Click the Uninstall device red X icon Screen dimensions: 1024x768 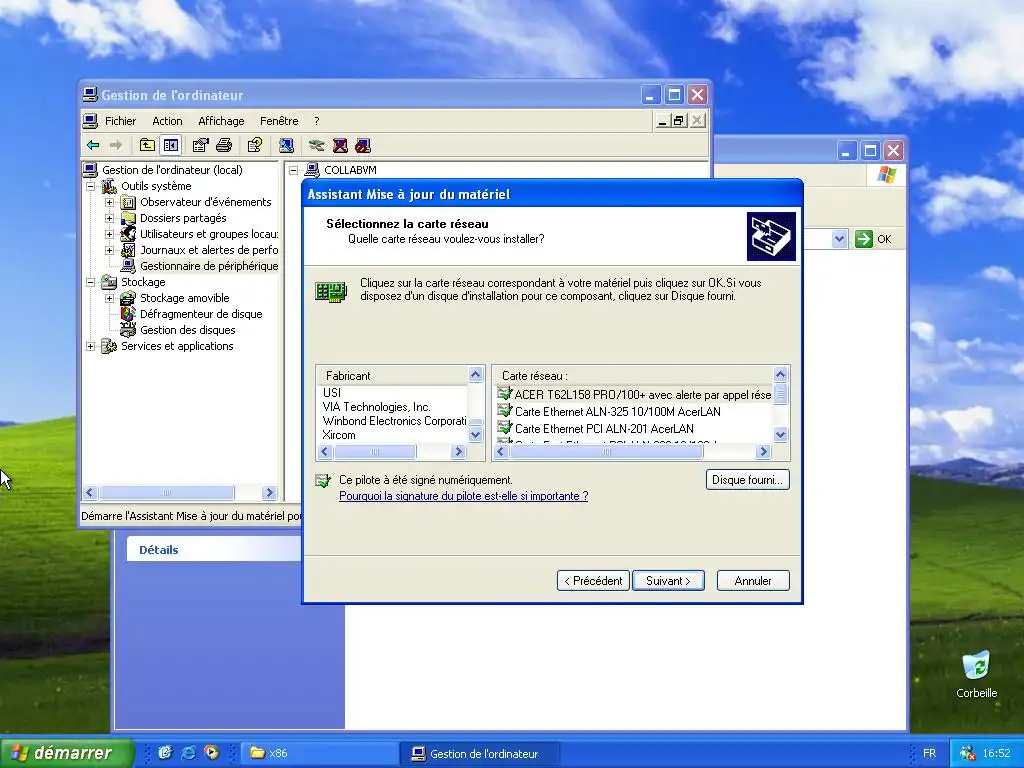tap(340, 145)
